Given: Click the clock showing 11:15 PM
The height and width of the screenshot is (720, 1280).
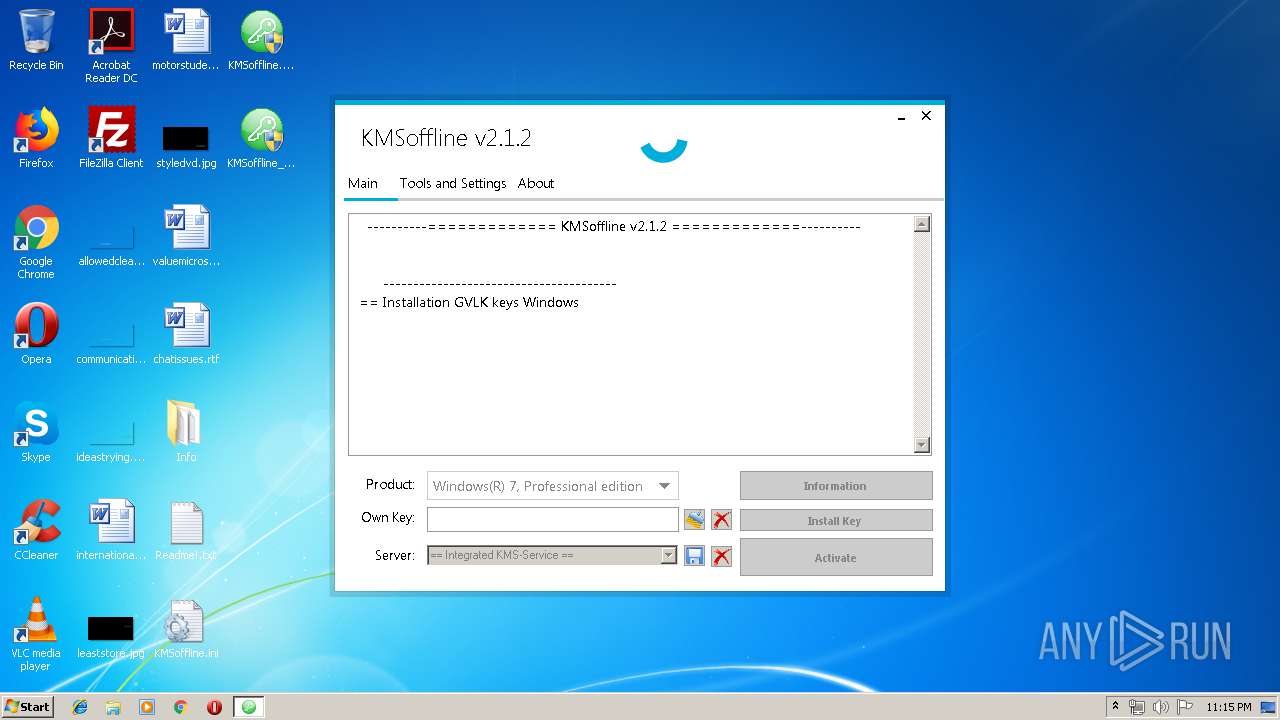Looking at the screenshot, I should (1228, 707).
